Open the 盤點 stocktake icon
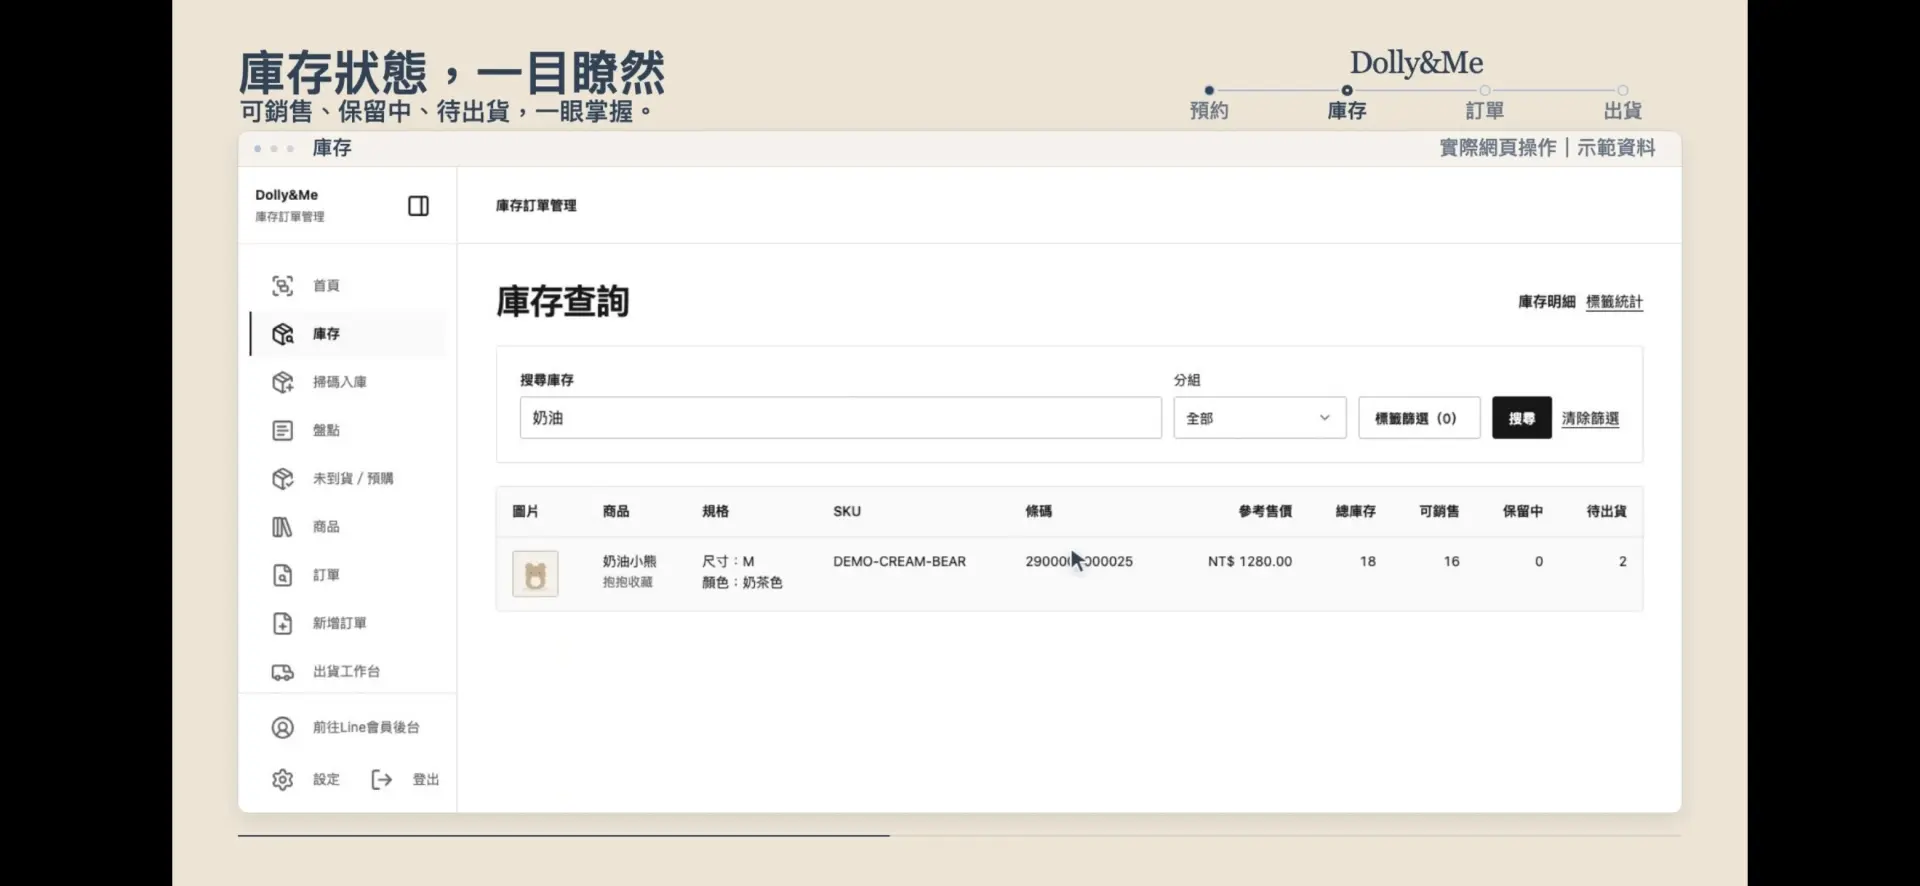Viewport: 1920px width, 886px height. point(283,430)
